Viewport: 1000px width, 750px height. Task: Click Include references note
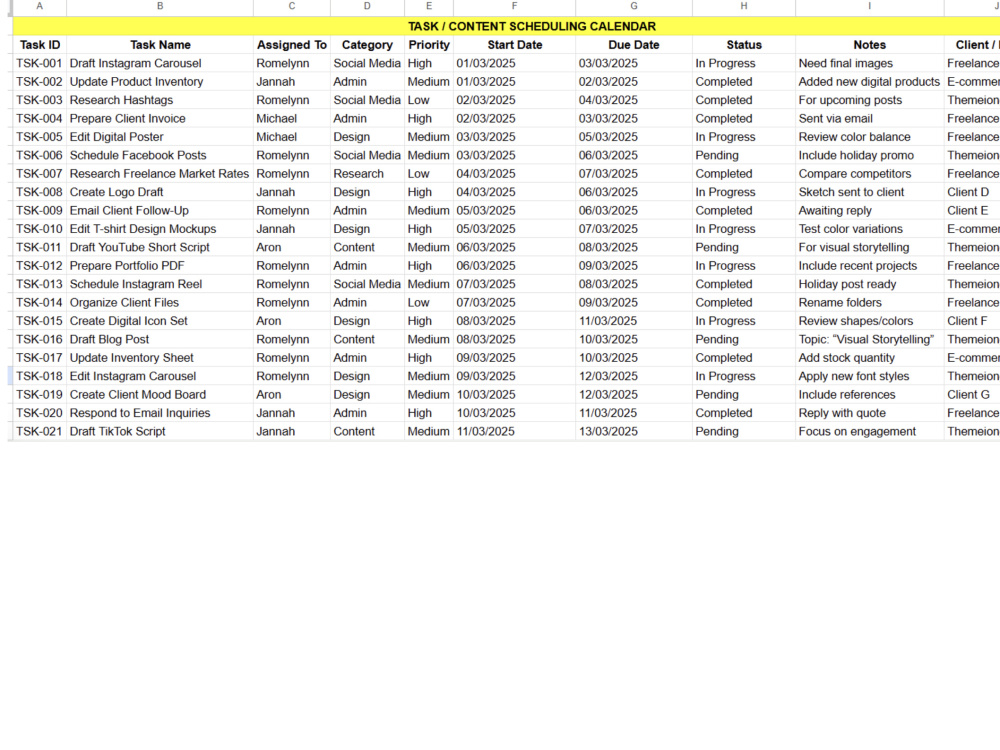pyautogui.click(x=869, y=394)
